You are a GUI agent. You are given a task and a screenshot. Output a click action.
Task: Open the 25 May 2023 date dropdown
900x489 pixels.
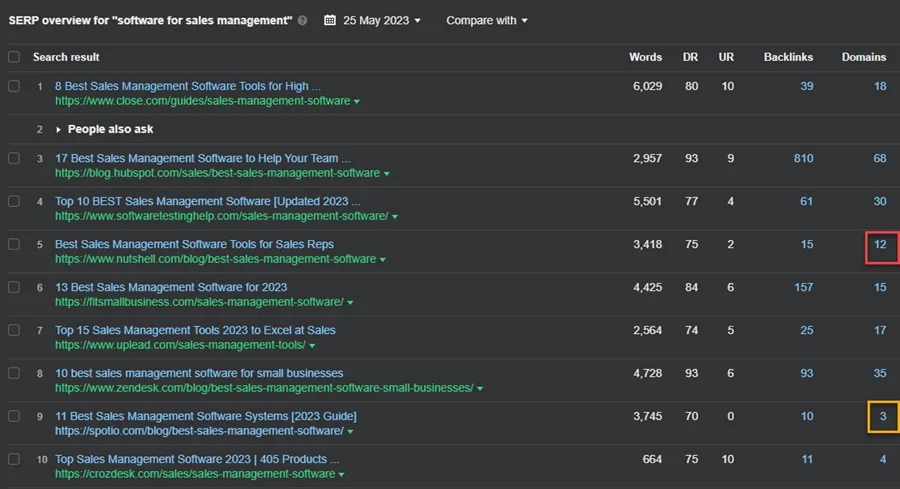382,21
